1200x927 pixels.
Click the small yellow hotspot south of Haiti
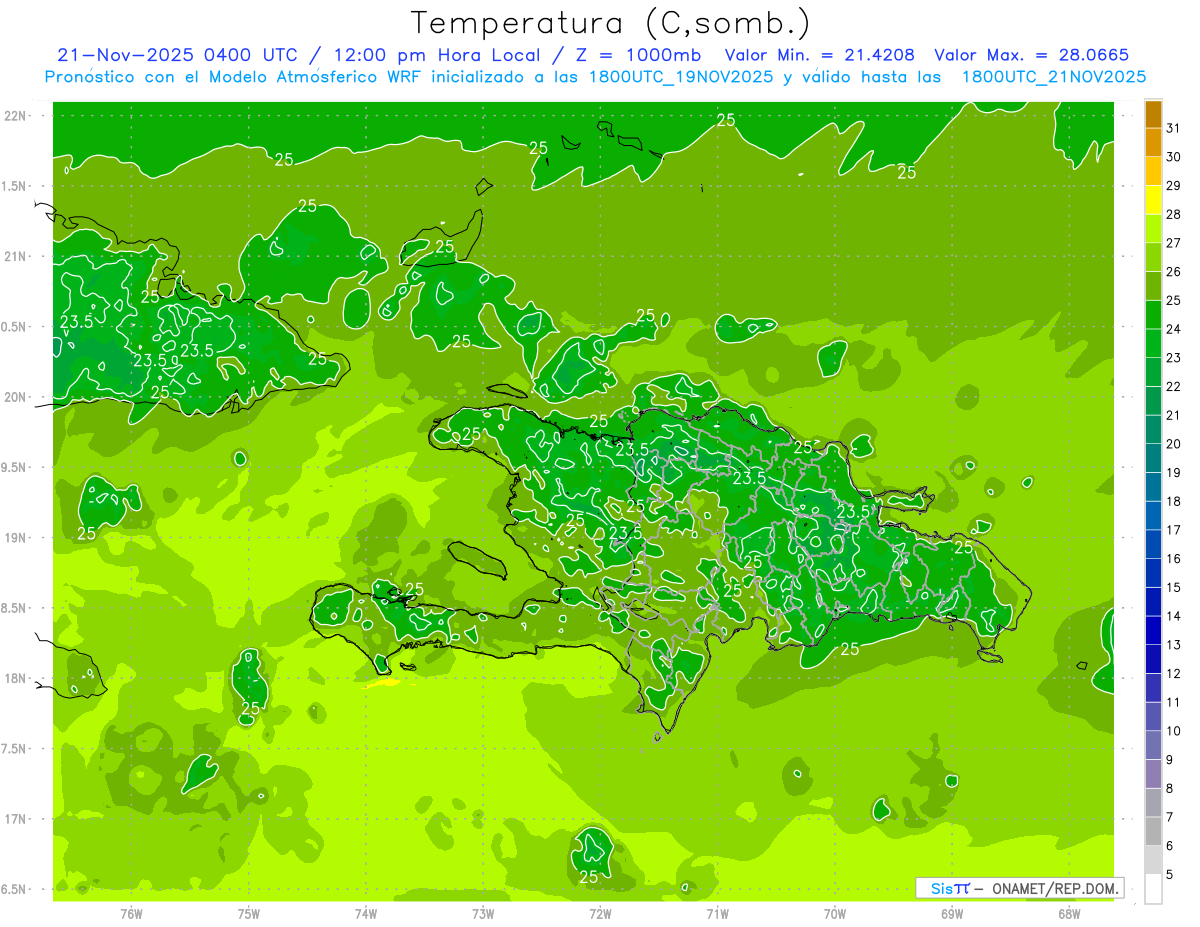tap(381, 684)
